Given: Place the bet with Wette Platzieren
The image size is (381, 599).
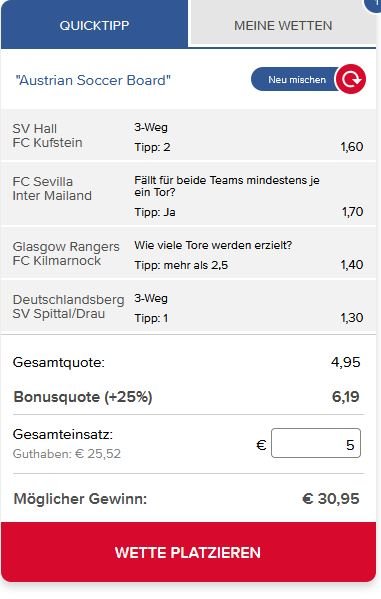Looking at the screenshot, I should (188, 552).
